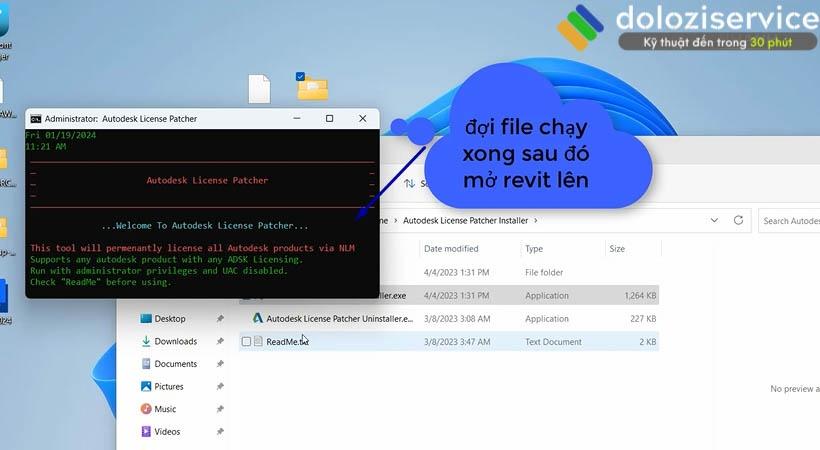Click the command prompt icon in the title bar

(x=35, y=118)
